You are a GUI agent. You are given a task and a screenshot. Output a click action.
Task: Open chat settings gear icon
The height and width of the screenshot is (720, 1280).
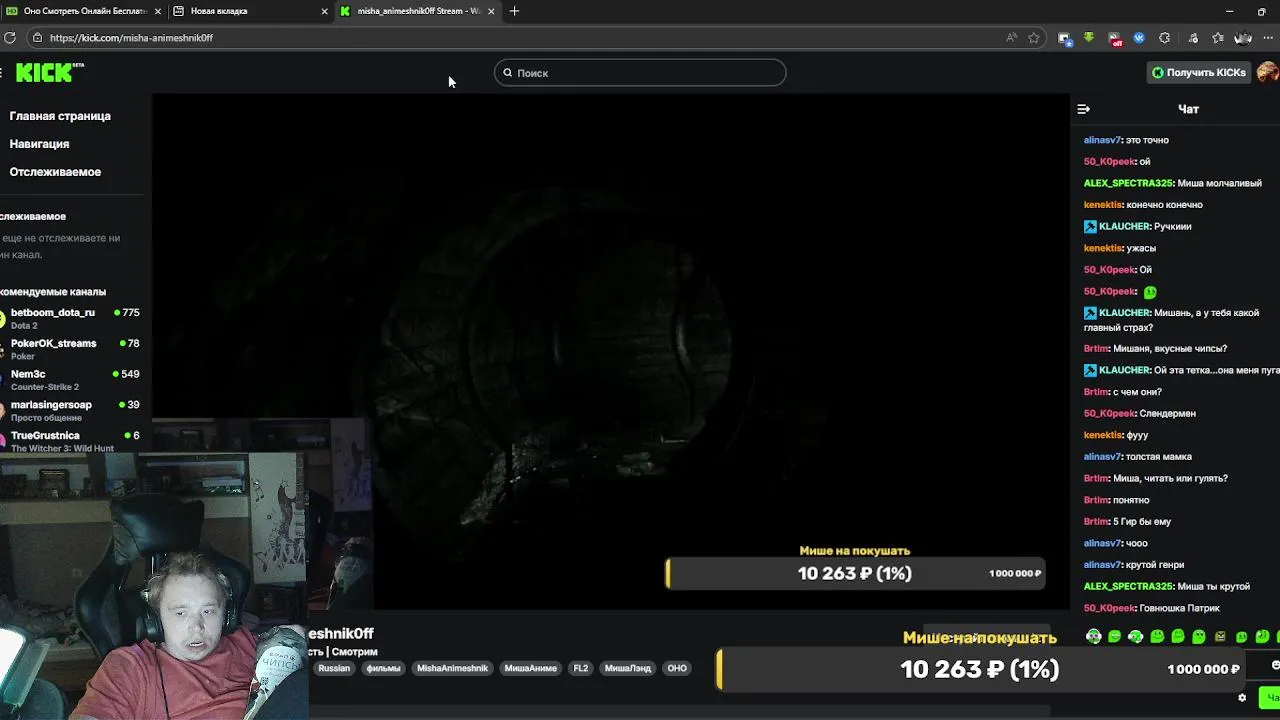click(x=1242, y=698)
